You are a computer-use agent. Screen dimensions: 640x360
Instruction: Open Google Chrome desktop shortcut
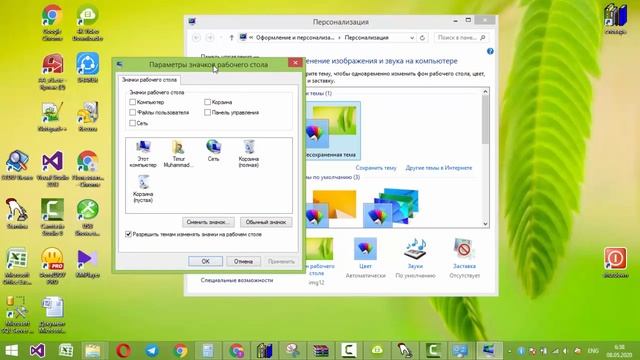52,22
